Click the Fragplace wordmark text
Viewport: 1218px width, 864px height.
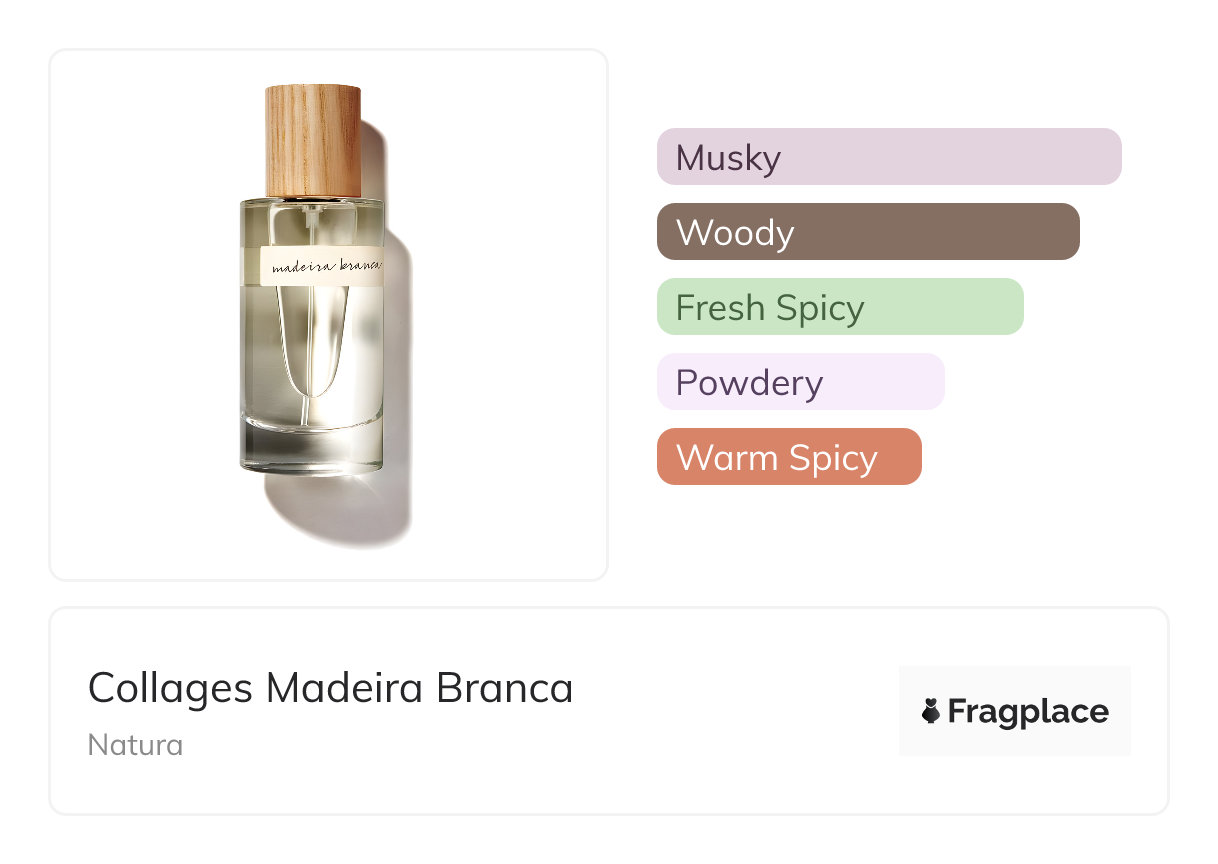click(x=1028, y=712)
